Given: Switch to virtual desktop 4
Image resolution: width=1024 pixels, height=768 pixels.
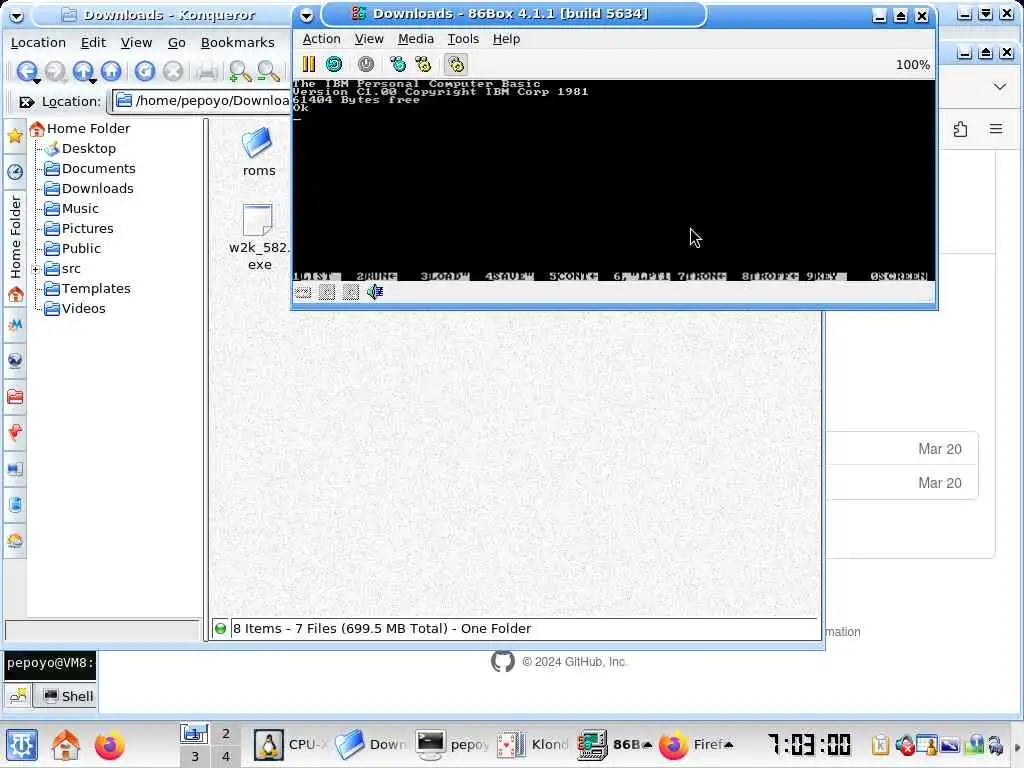Looking at the screenshot, I should click(x=225, y=756).
